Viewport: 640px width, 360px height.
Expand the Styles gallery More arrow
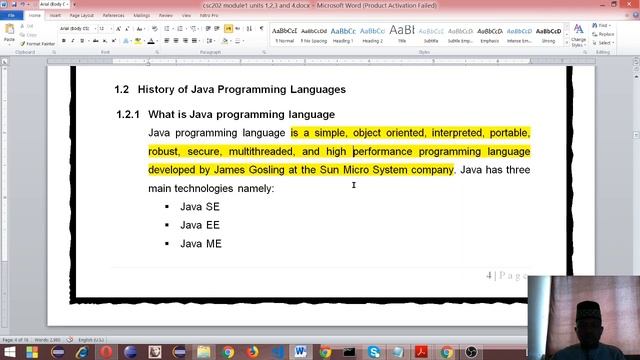[567, 42]
